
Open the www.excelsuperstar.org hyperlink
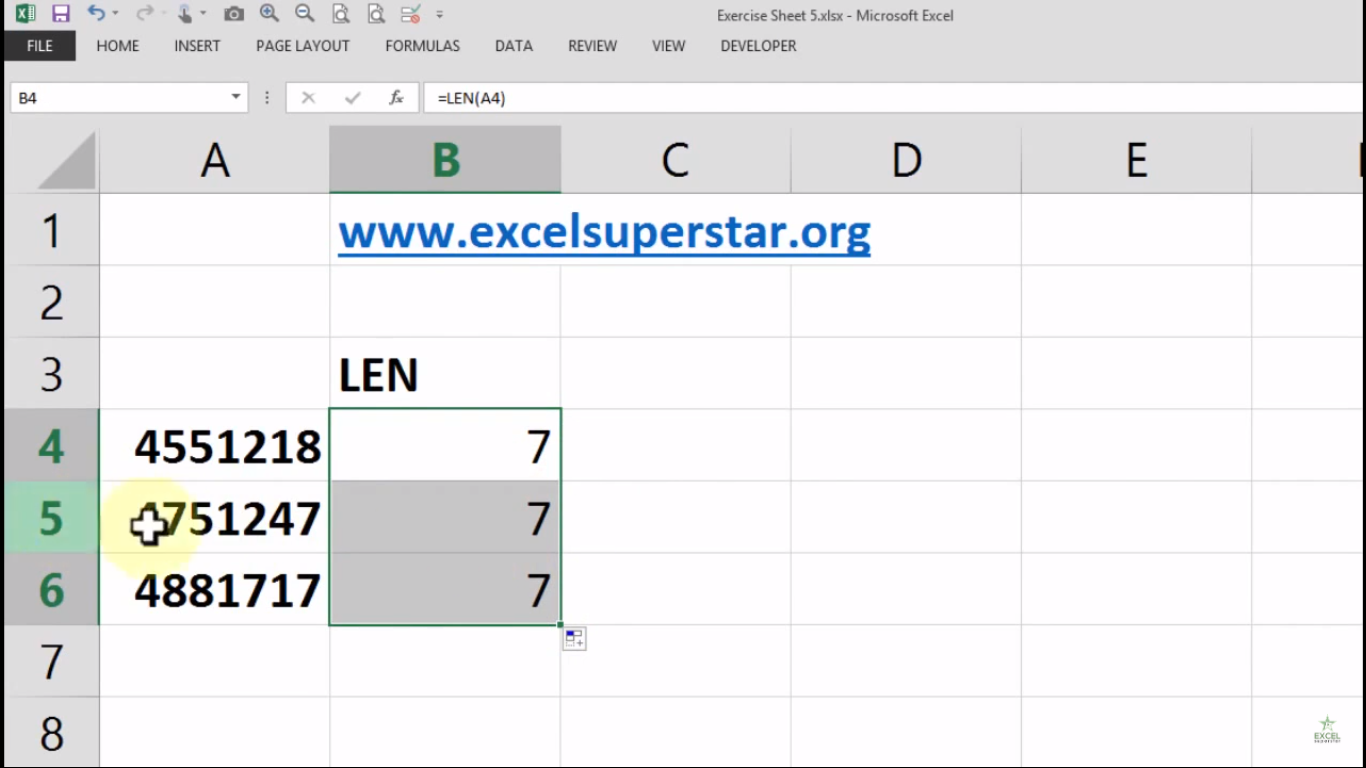point(604,232)
